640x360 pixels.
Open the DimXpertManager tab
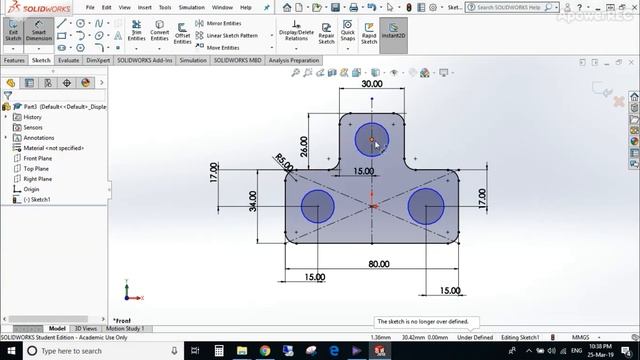(x=67, y=83)
